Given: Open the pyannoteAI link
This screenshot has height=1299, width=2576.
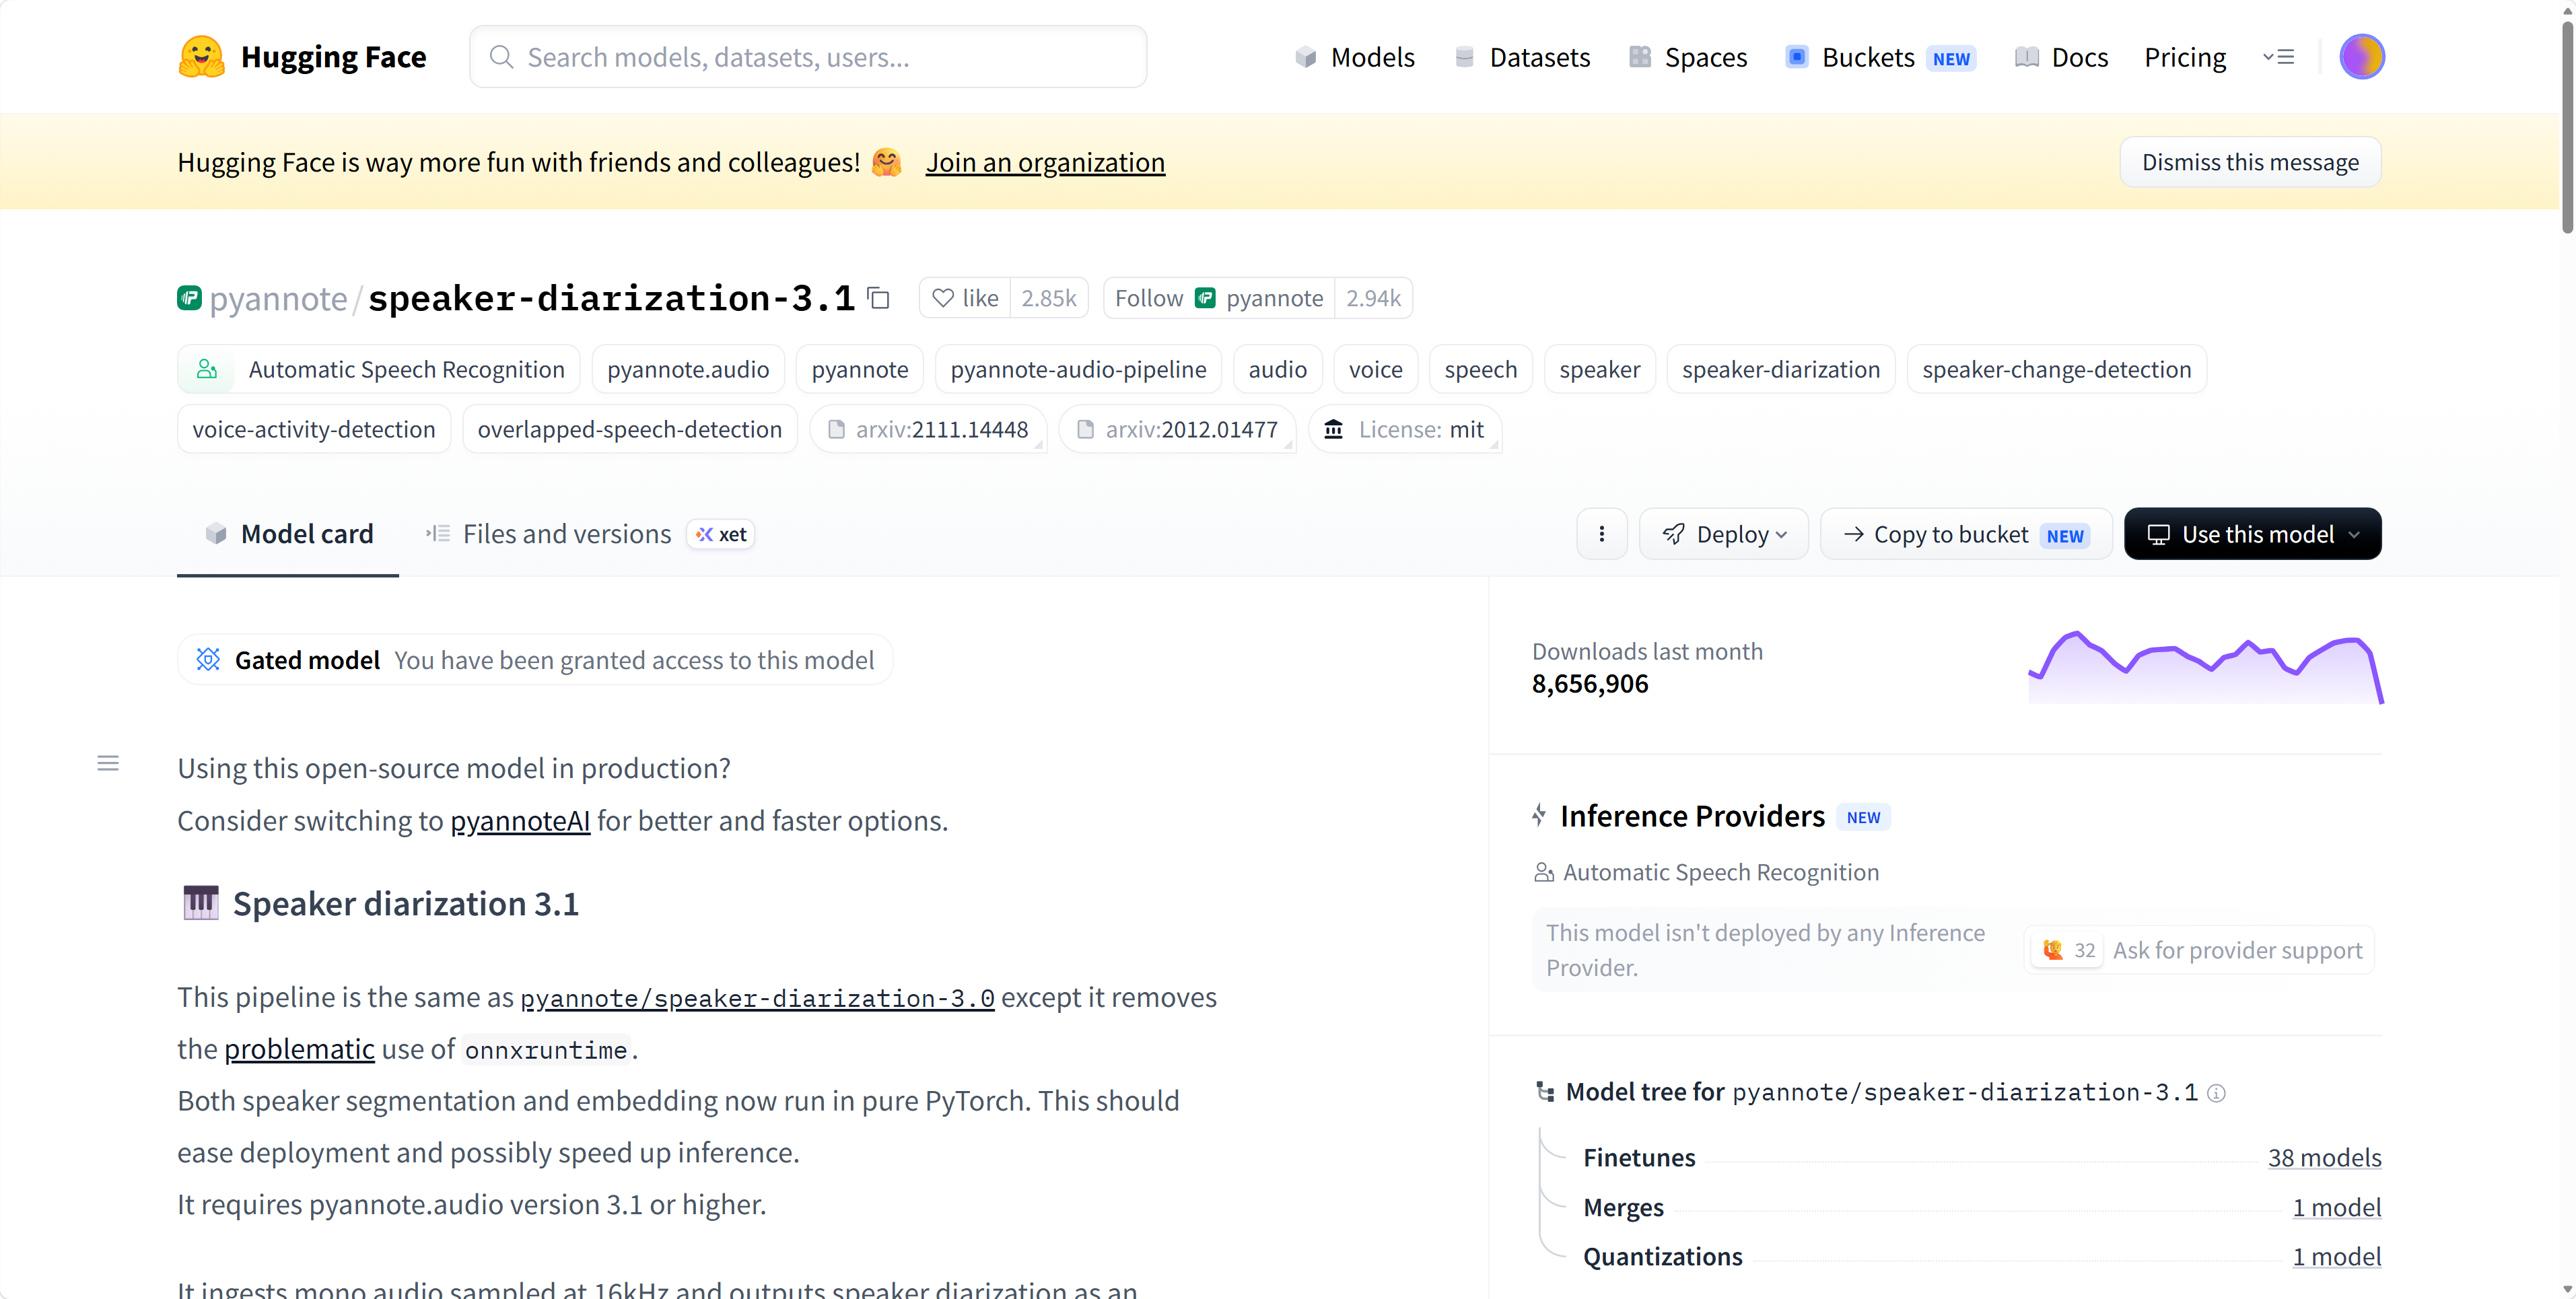Looking at the screenshot, I should coord(520,821).
